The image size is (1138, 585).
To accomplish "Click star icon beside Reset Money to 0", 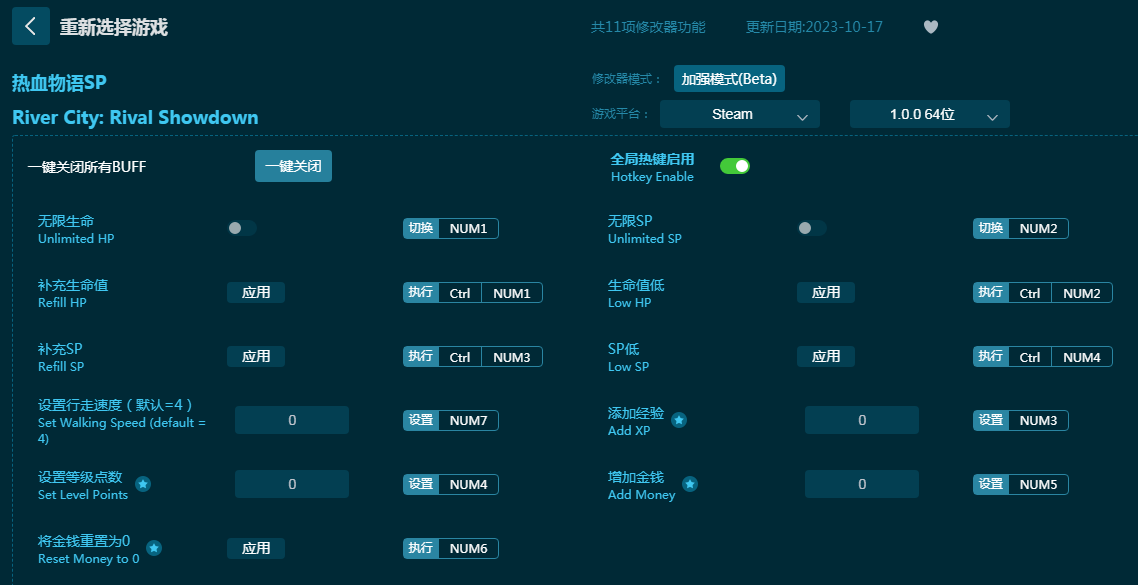I will pyautogui.click(x=154, y=548).
